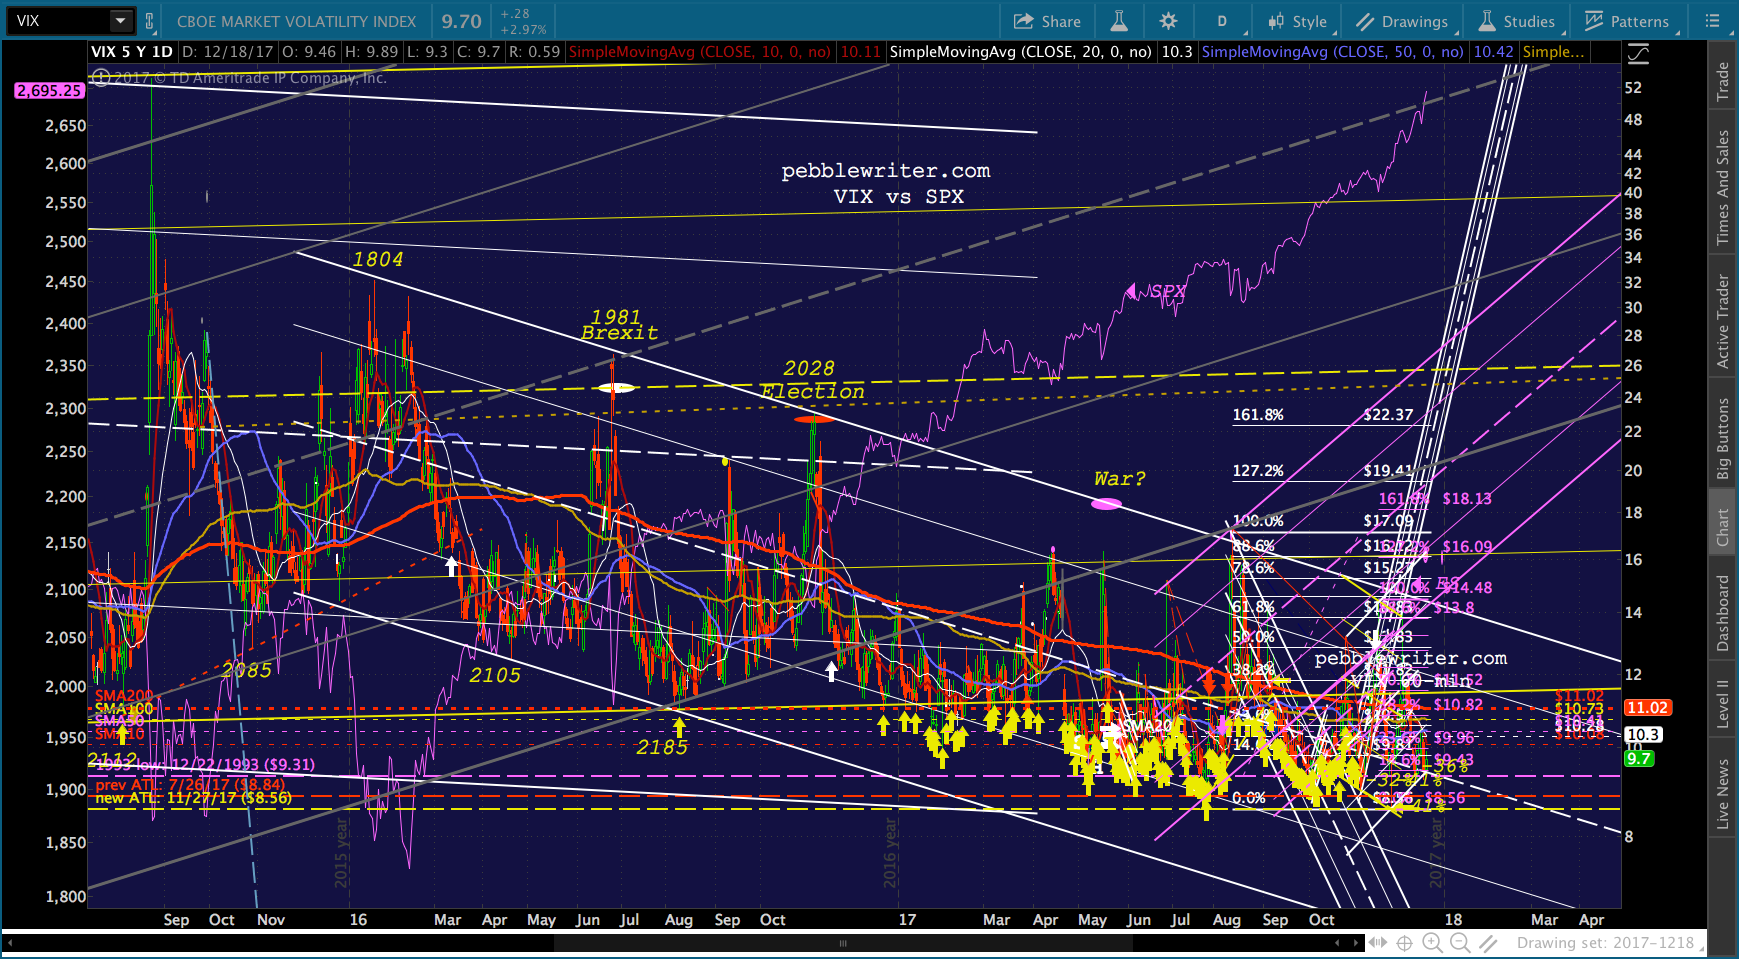The image size is (1739, 959).
Task: Click the red 11.02 price axis label
Action: 1646,707
